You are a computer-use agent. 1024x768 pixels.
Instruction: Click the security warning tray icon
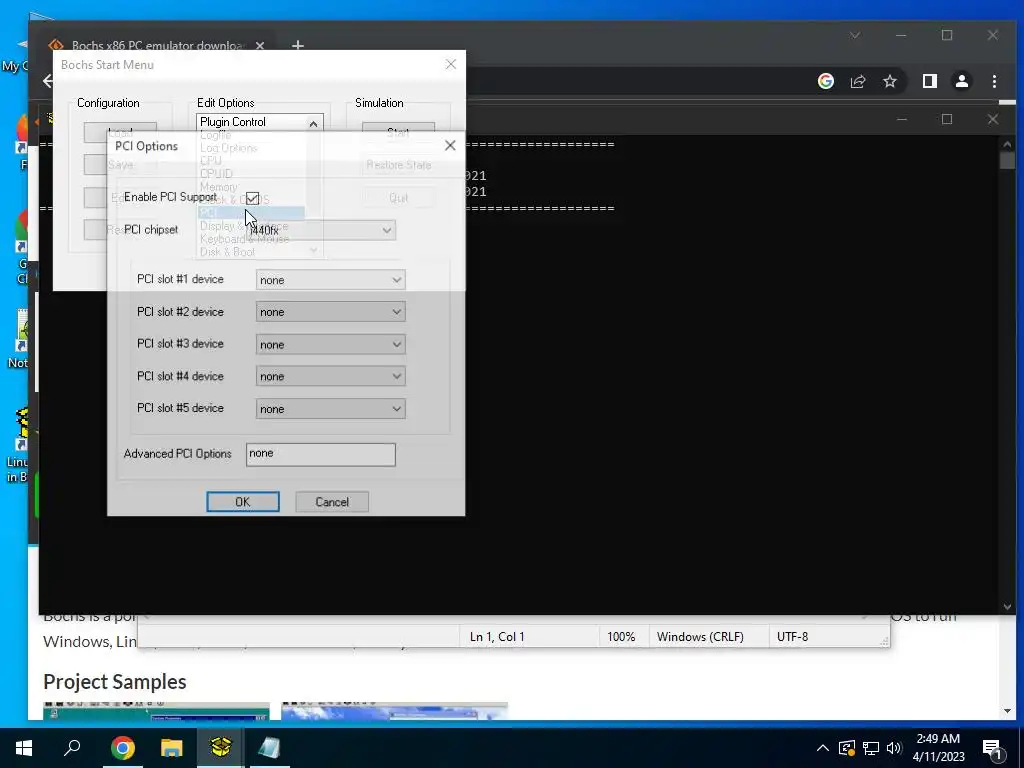tap(847, 748)
